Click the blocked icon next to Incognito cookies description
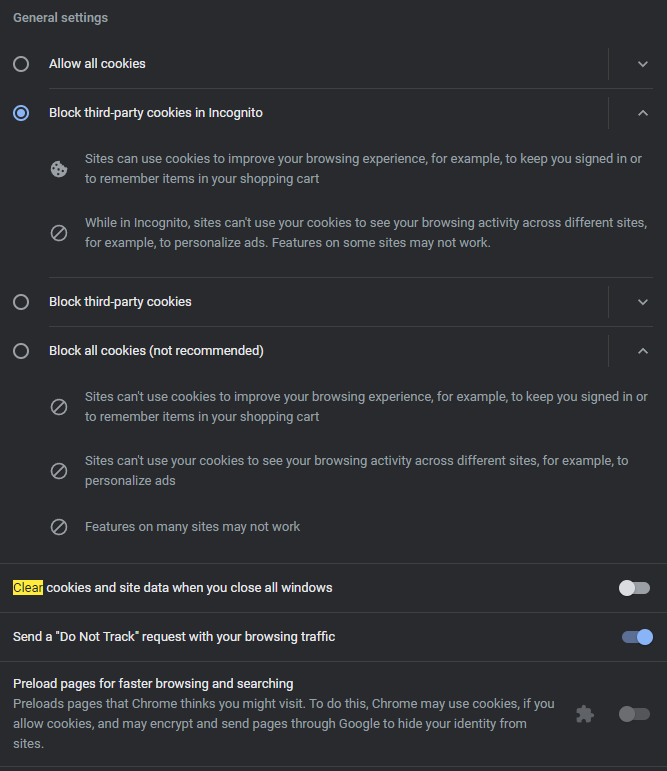 coord(59,233)
